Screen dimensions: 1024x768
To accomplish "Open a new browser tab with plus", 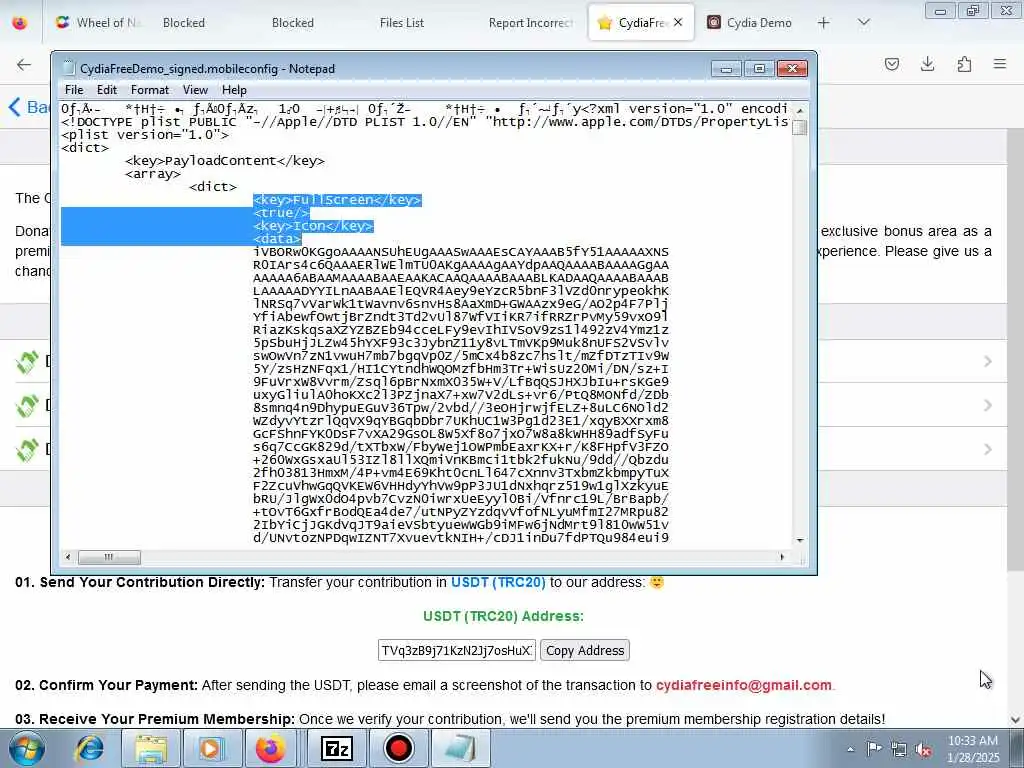I will coord(824,23).
